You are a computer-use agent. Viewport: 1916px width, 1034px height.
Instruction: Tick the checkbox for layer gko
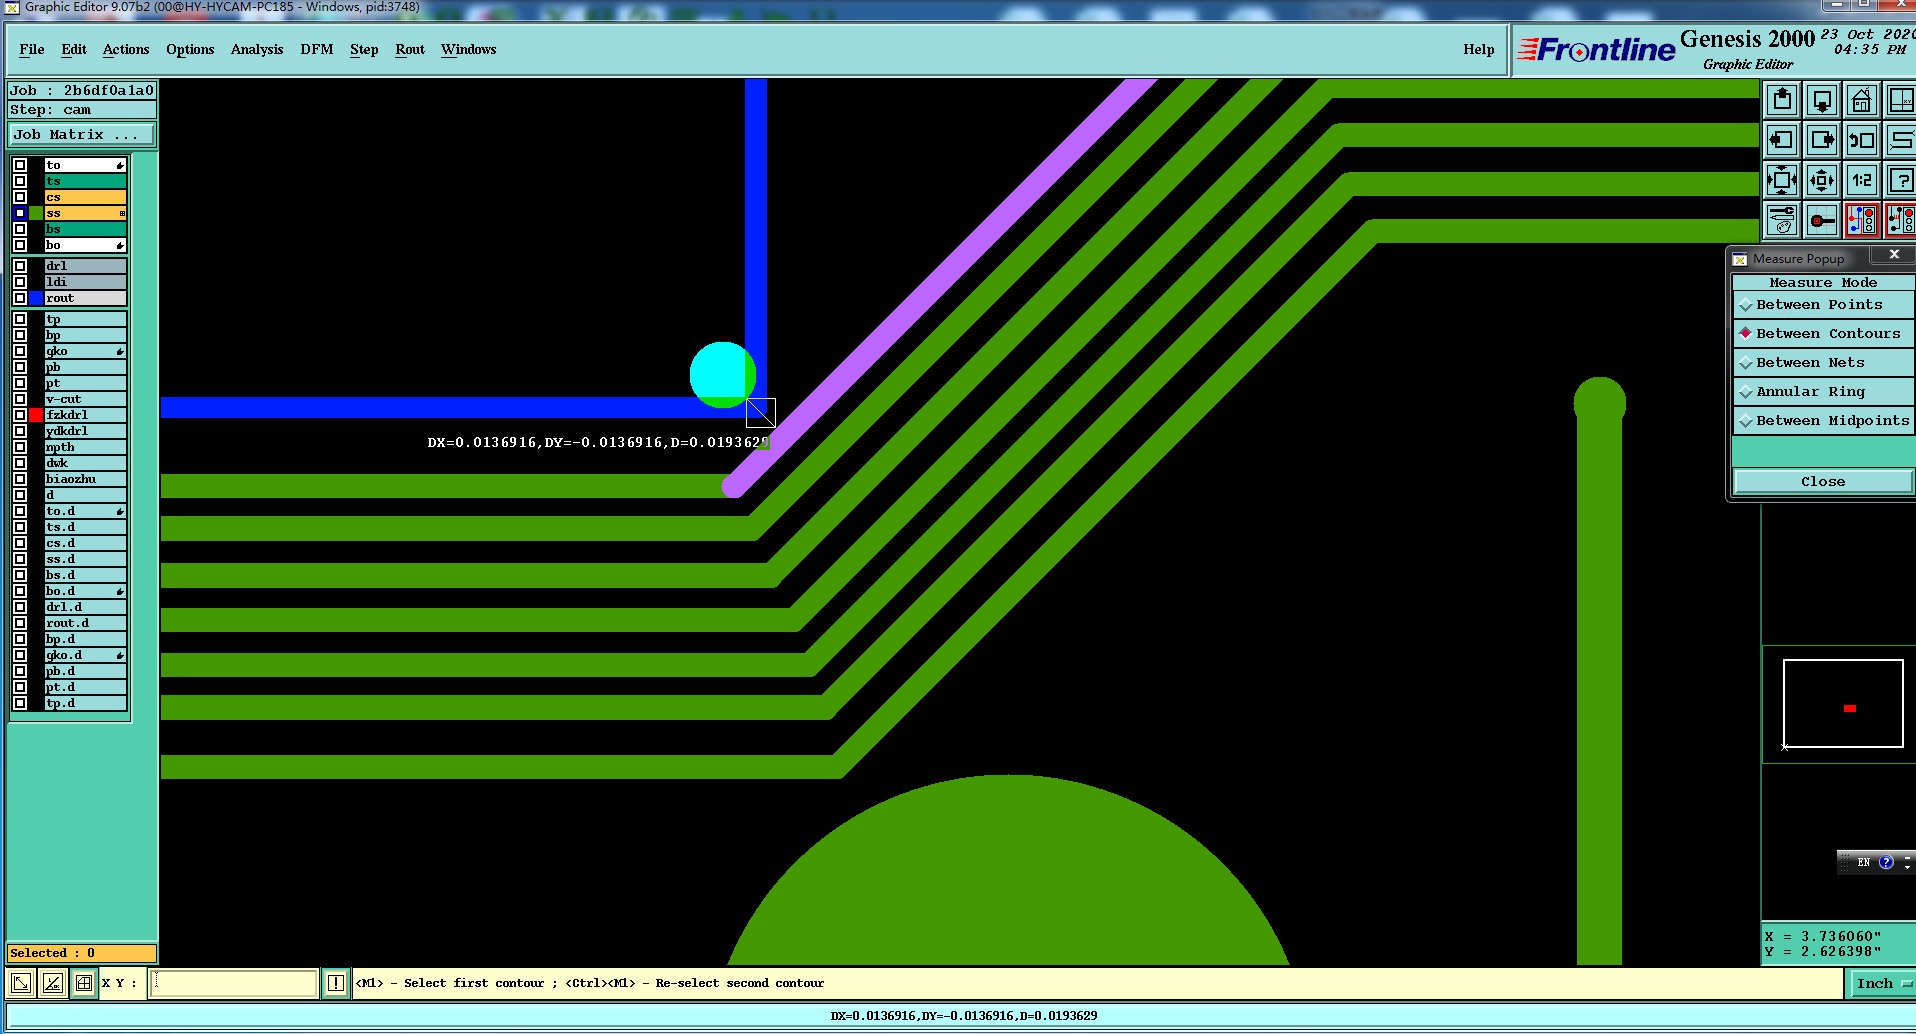click(20, 351)
